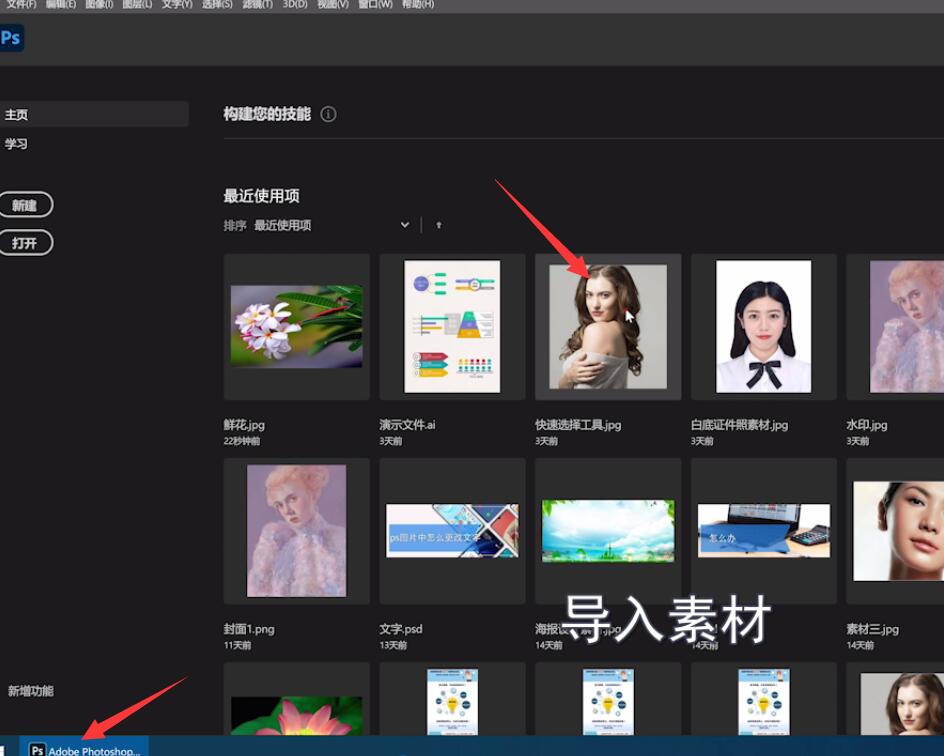Open the 窗口(W) menu
944x756 pixels.
click(375, 4)
